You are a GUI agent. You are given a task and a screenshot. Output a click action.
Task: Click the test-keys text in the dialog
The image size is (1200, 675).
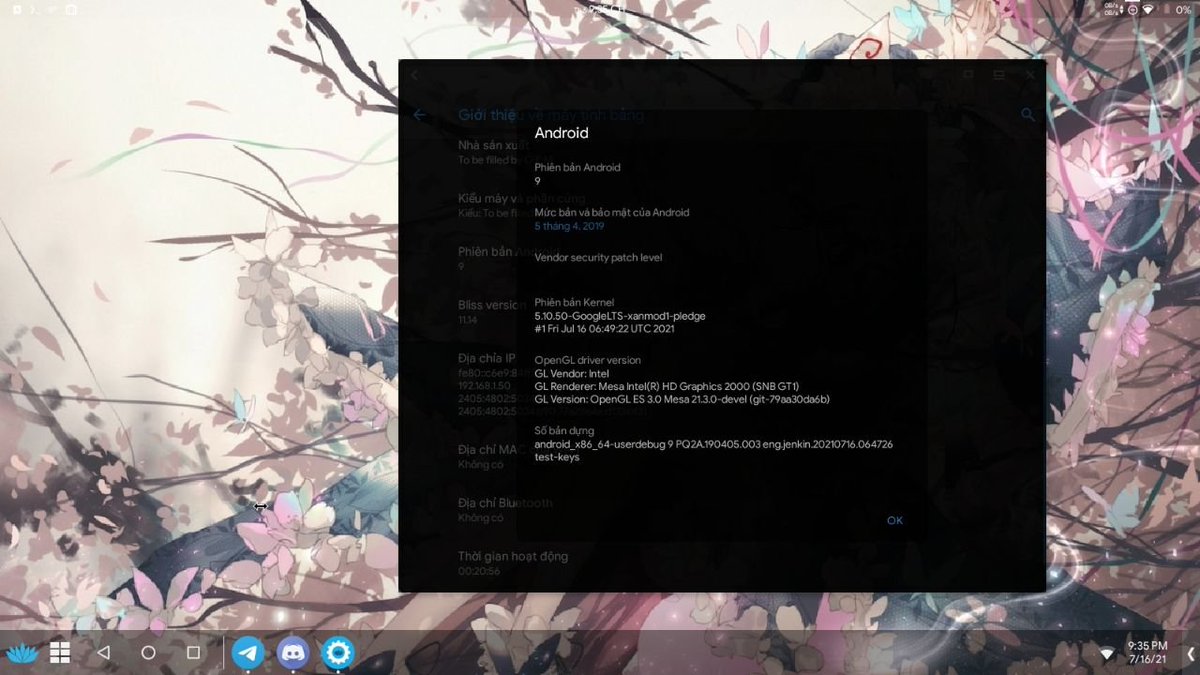(x=557, y=457)
